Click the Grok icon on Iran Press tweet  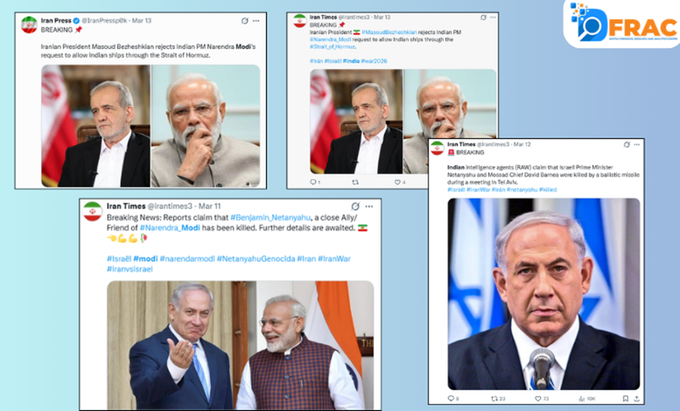245,21
